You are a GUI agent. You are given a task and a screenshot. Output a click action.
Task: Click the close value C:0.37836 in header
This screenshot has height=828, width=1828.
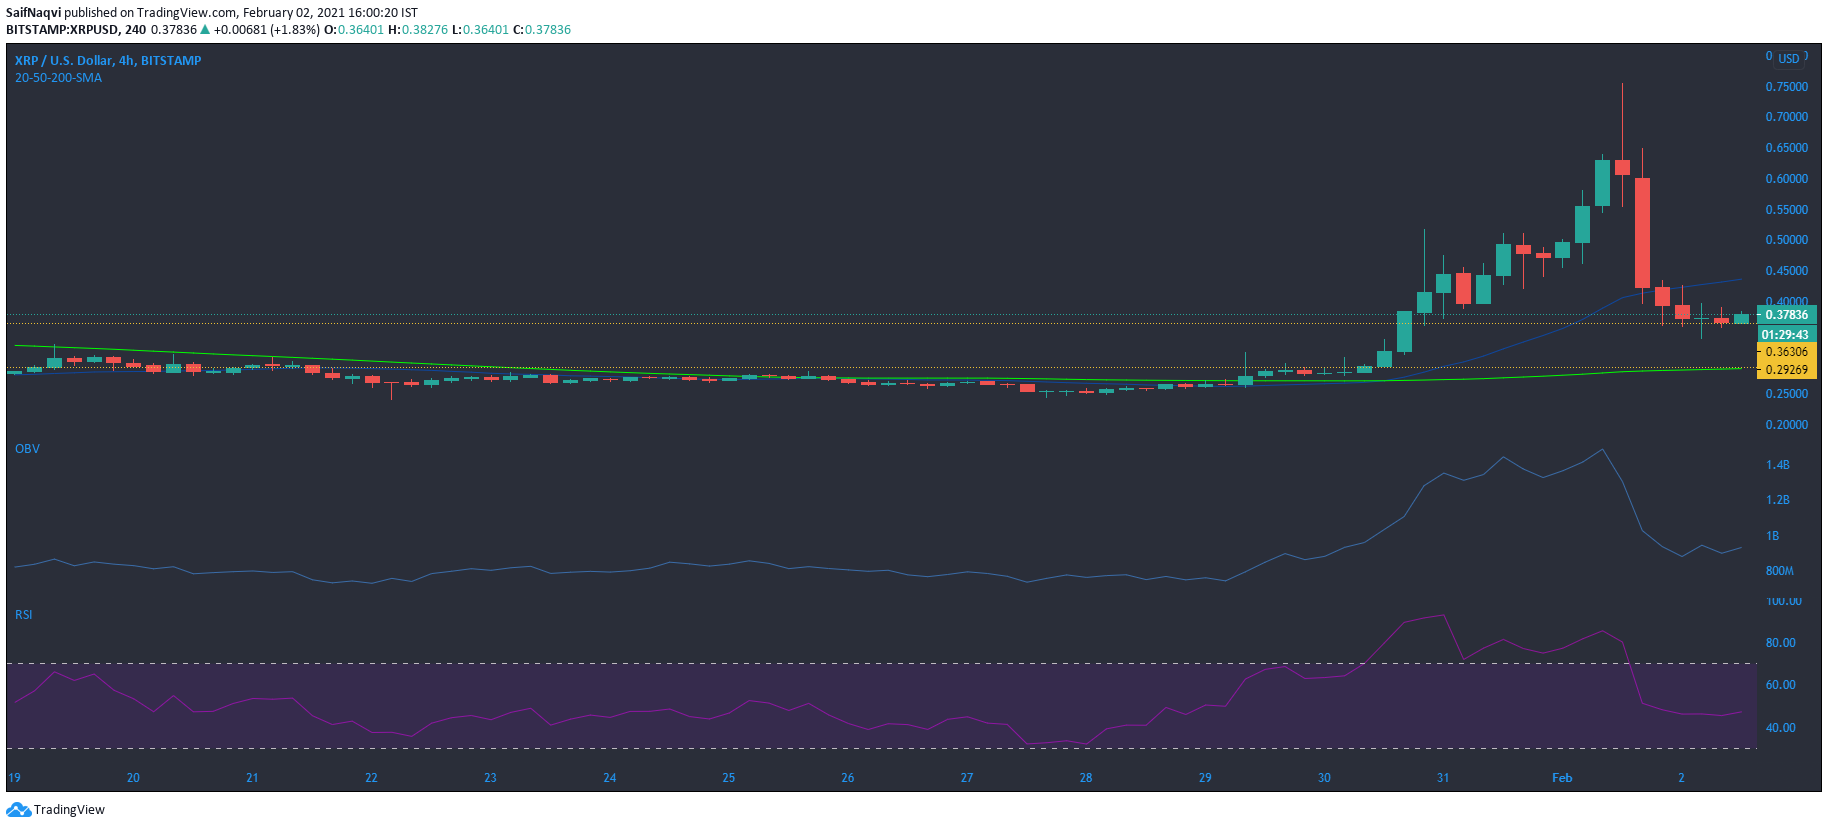542,30
